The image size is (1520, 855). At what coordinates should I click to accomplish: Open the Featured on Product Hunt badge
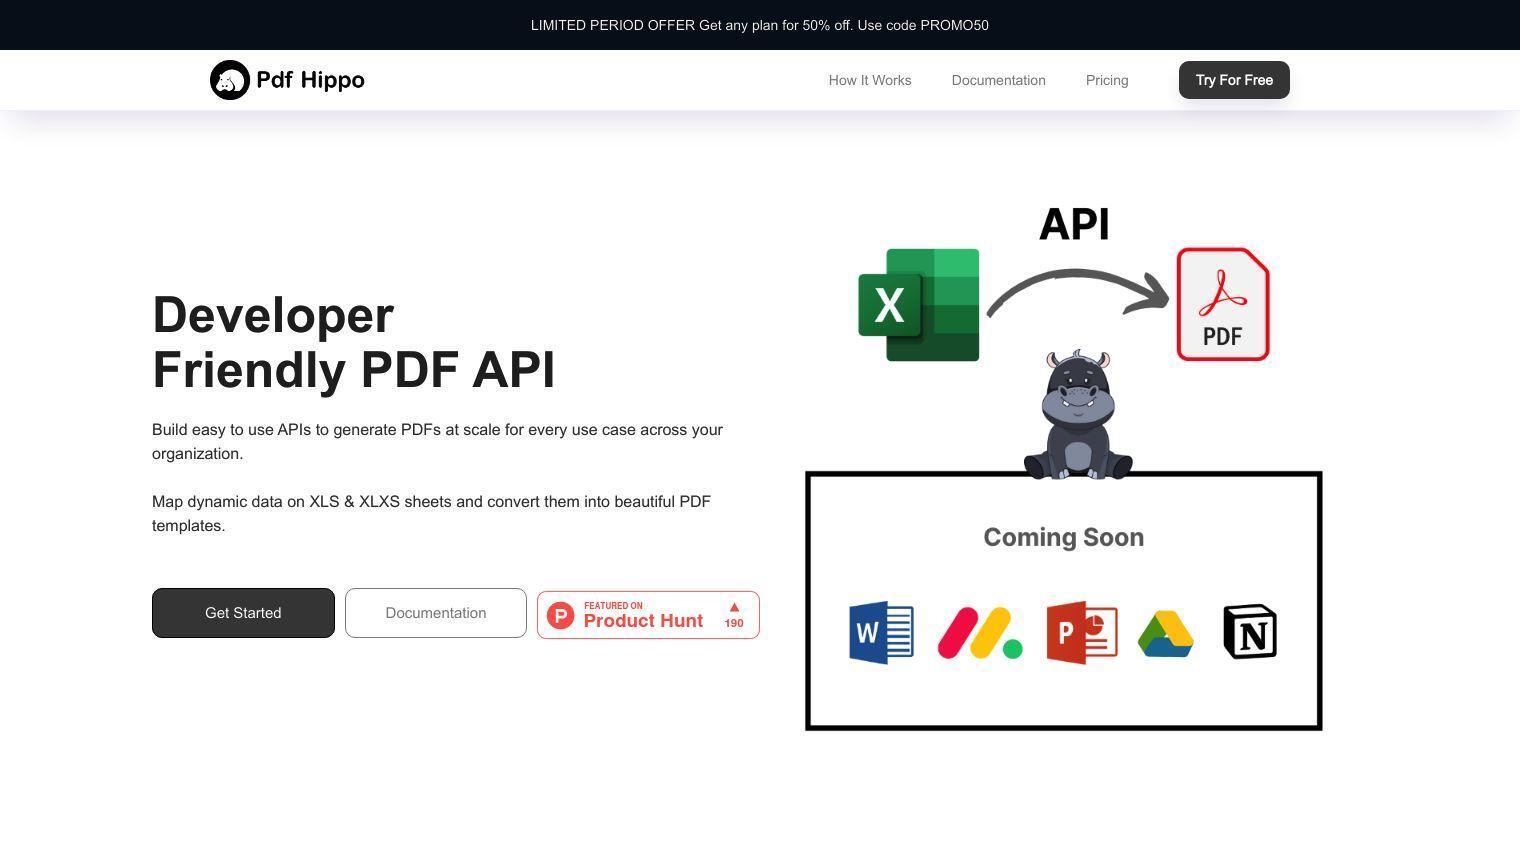click(648, 615)
